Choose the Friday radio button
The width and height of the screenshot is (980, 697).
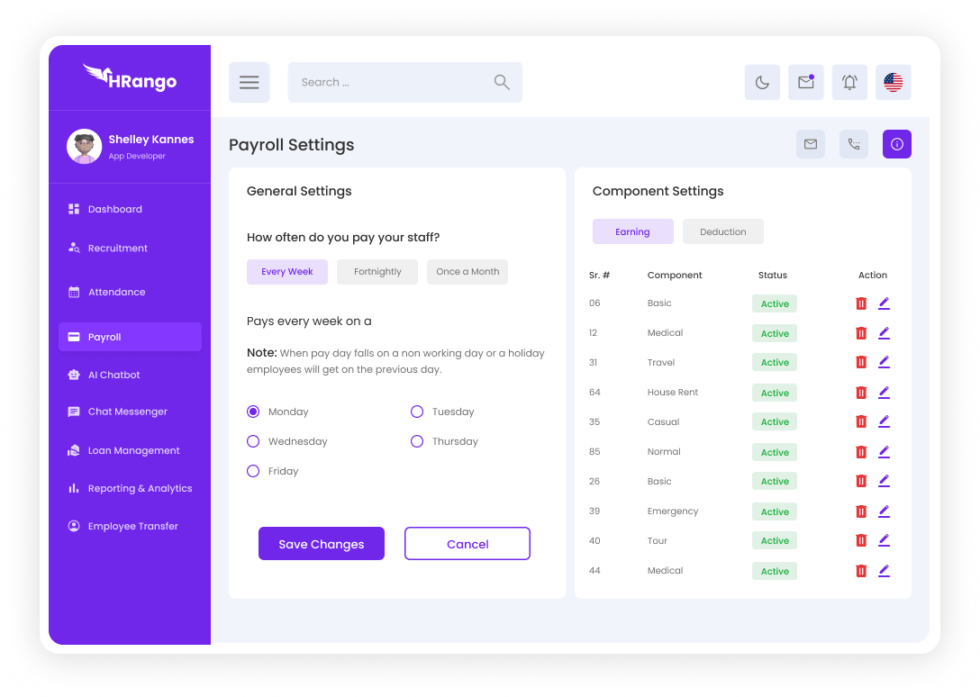pyautogui.click(x=253, y=471)
